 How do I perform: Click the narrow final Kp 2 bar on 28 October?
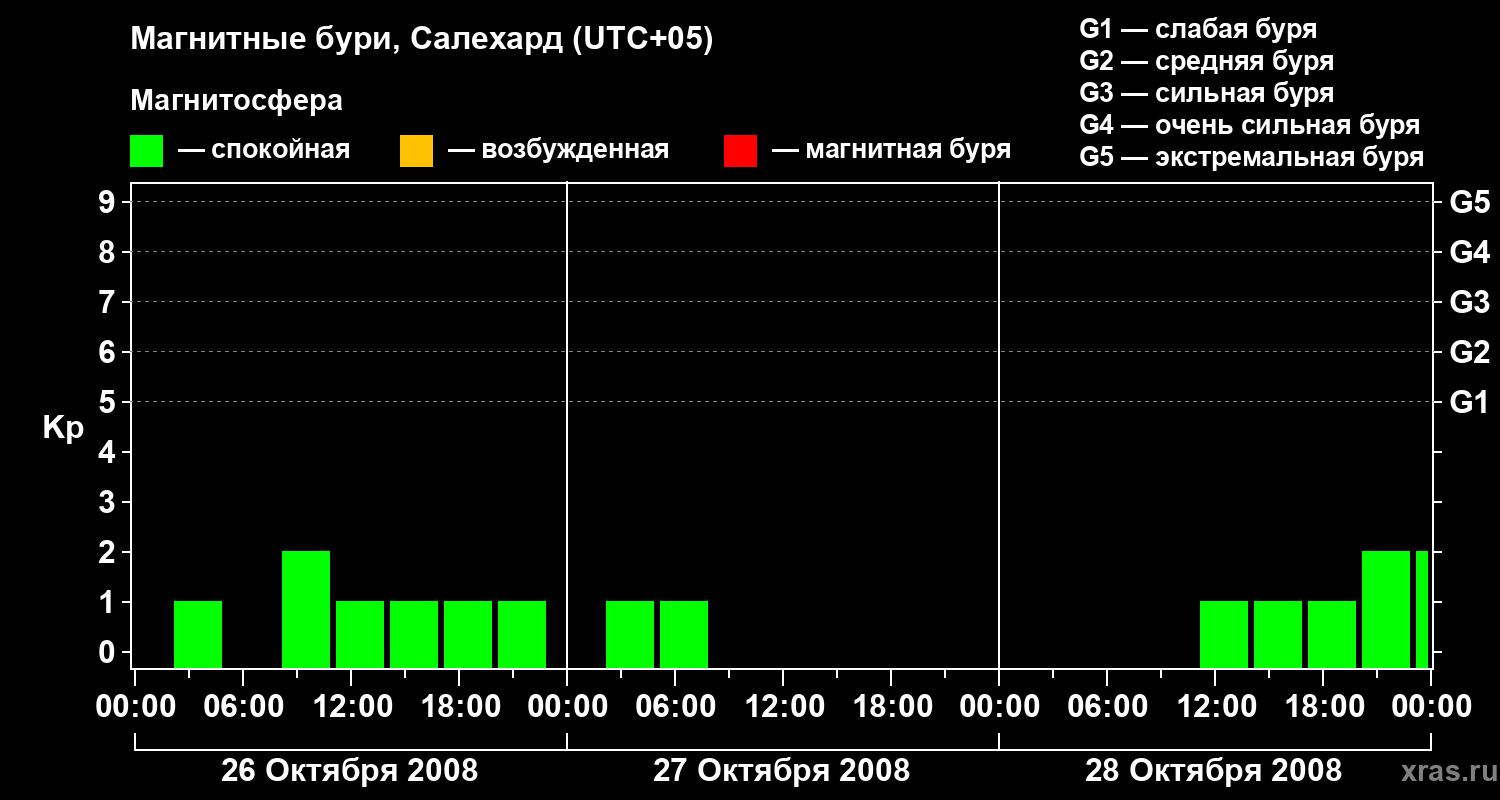1422,609
